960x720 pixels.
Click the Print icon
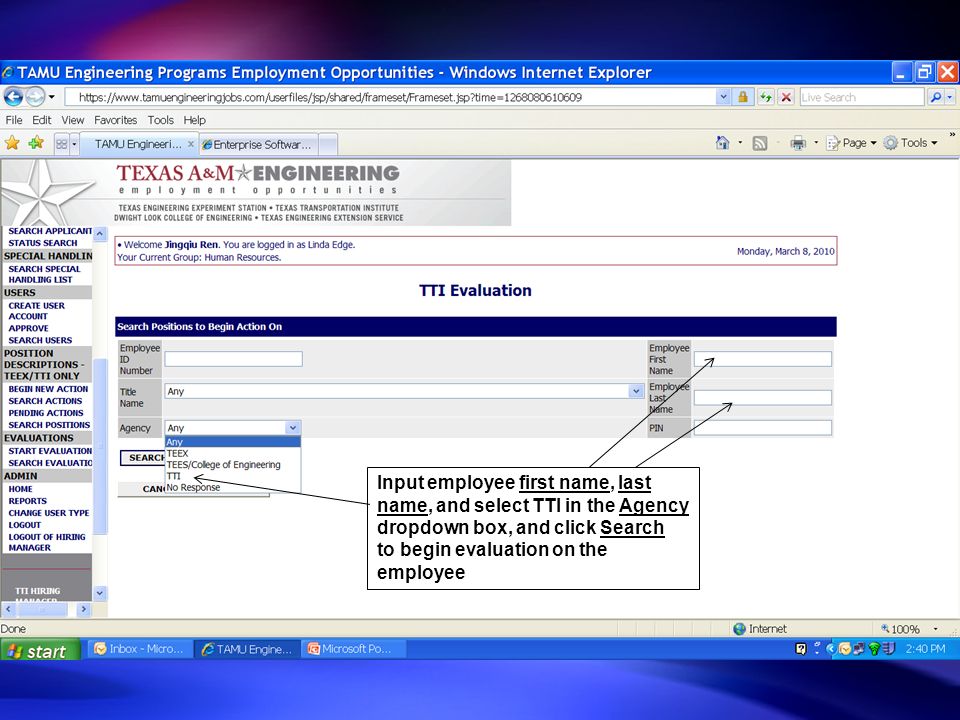798,143
